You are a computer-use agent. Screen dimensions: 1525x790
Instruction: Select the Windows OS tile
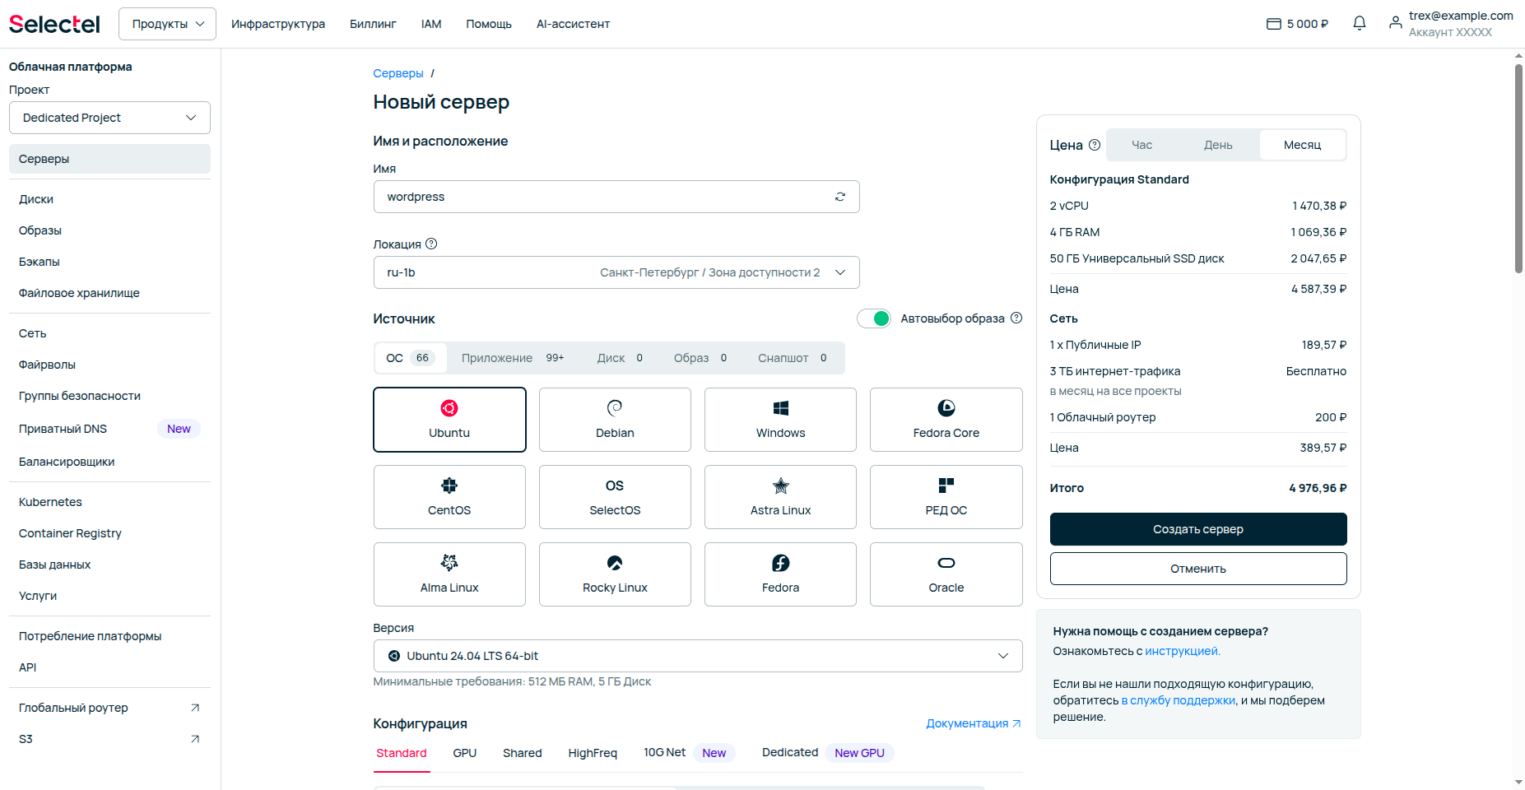pos(780,420)
